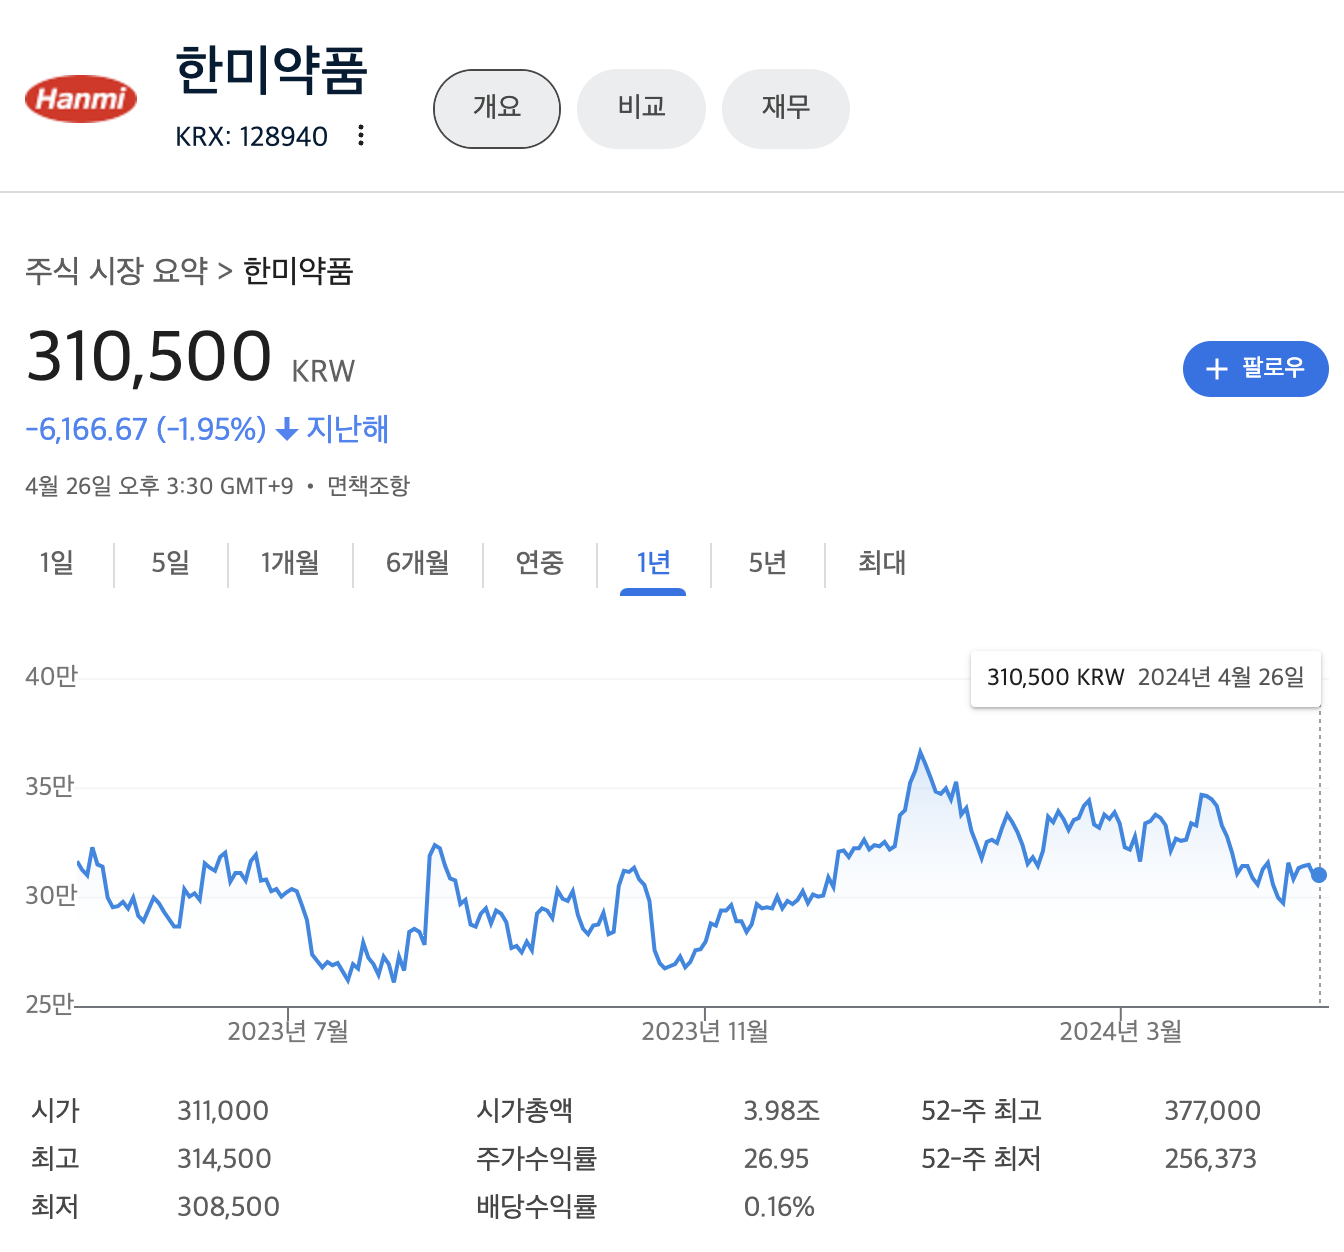The image size is (1344, 1252).
Task: Click the 2023년 11월 axis label
Action: (x=705, y=1031)
